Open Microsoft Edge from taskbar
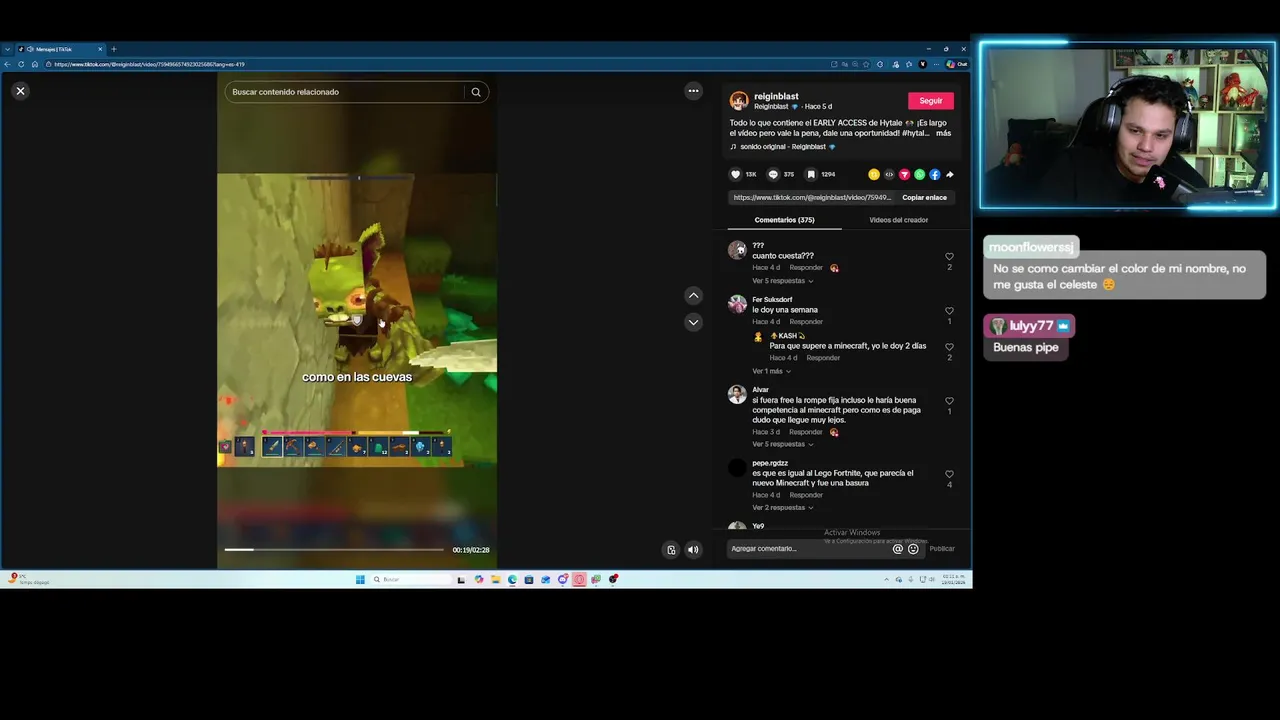Image resolution: width=1280 pixels, height=720 pixels. (x=512, y=579)
